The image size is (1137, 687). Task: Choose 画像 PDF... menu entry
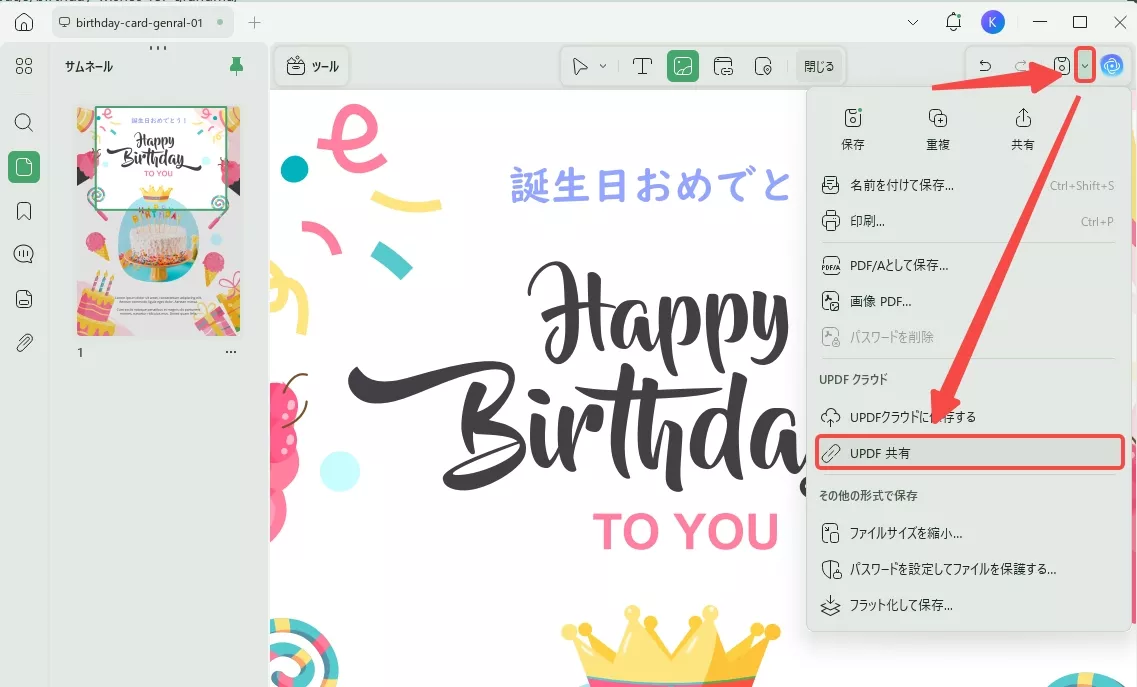969,301
